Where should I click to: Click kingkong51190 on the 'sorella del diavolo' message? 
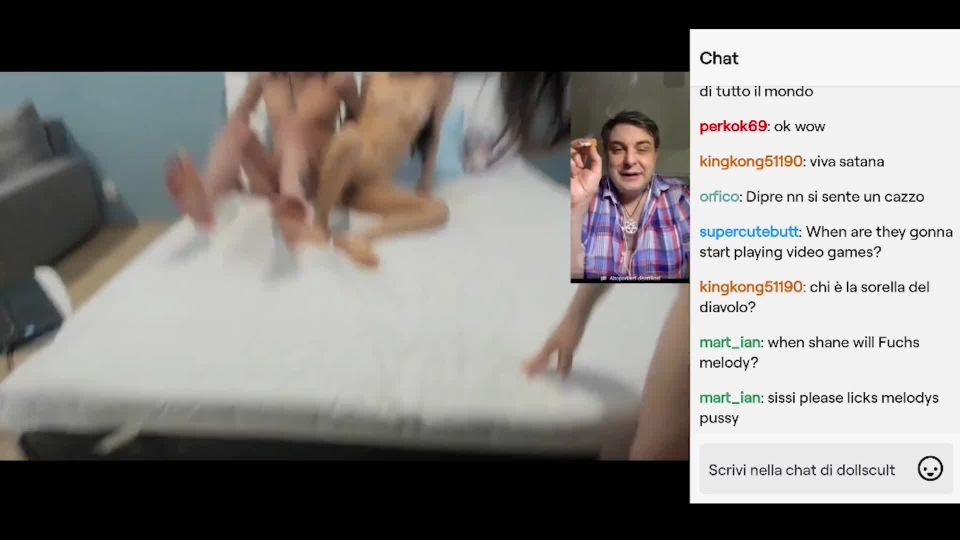pyautogui.click(x=751, y=287)
